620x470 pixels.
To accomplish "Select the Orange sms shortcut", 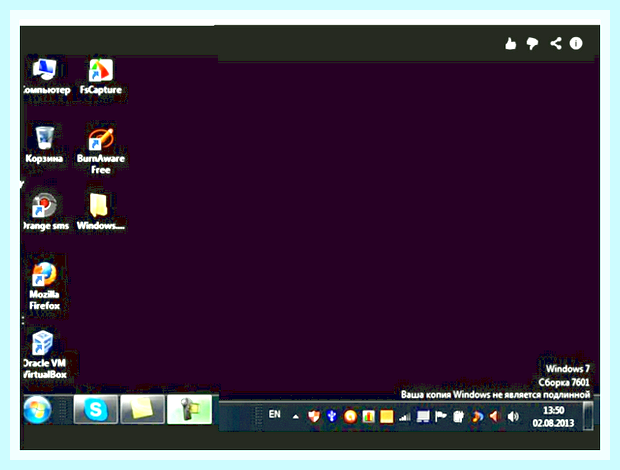I will 44,211.
